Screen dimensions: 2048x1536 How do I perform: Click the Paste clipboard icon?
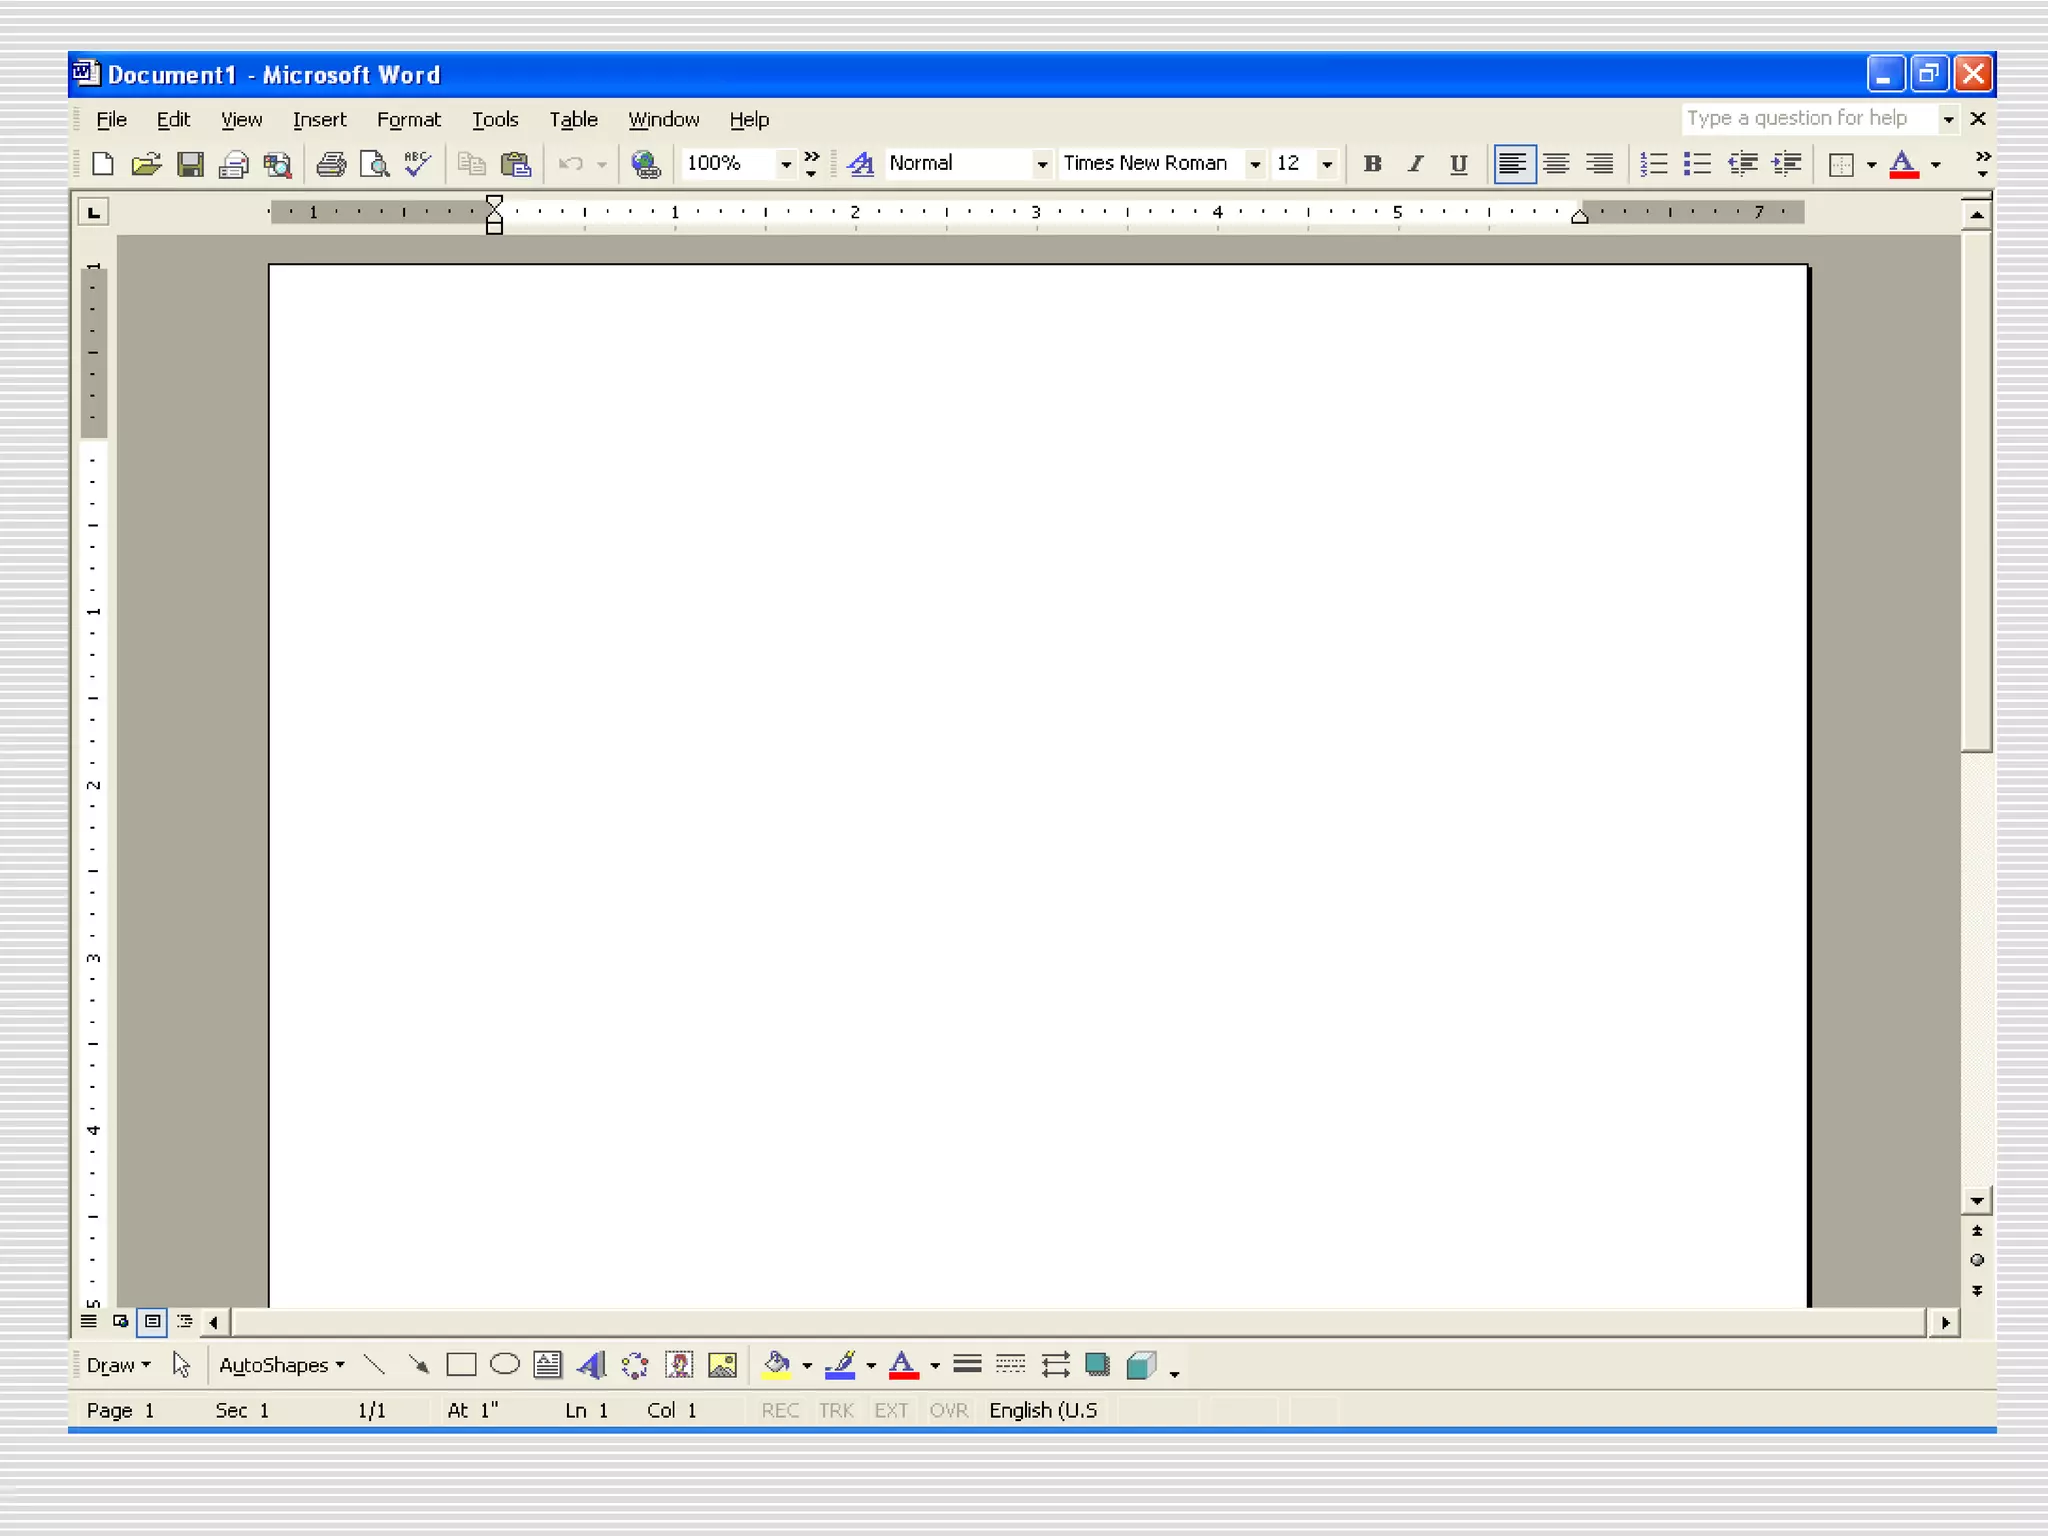pyautogui.click(x=516, y=164)
